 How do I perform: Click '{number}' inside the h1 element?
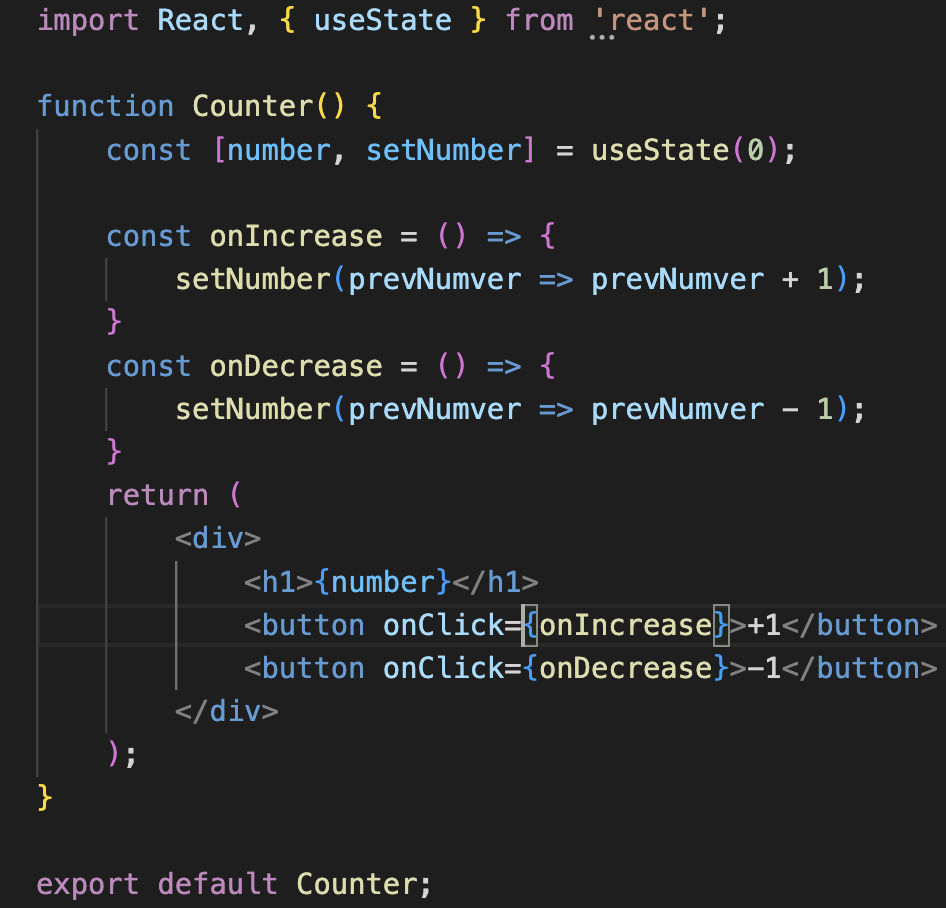pos(383,582)
